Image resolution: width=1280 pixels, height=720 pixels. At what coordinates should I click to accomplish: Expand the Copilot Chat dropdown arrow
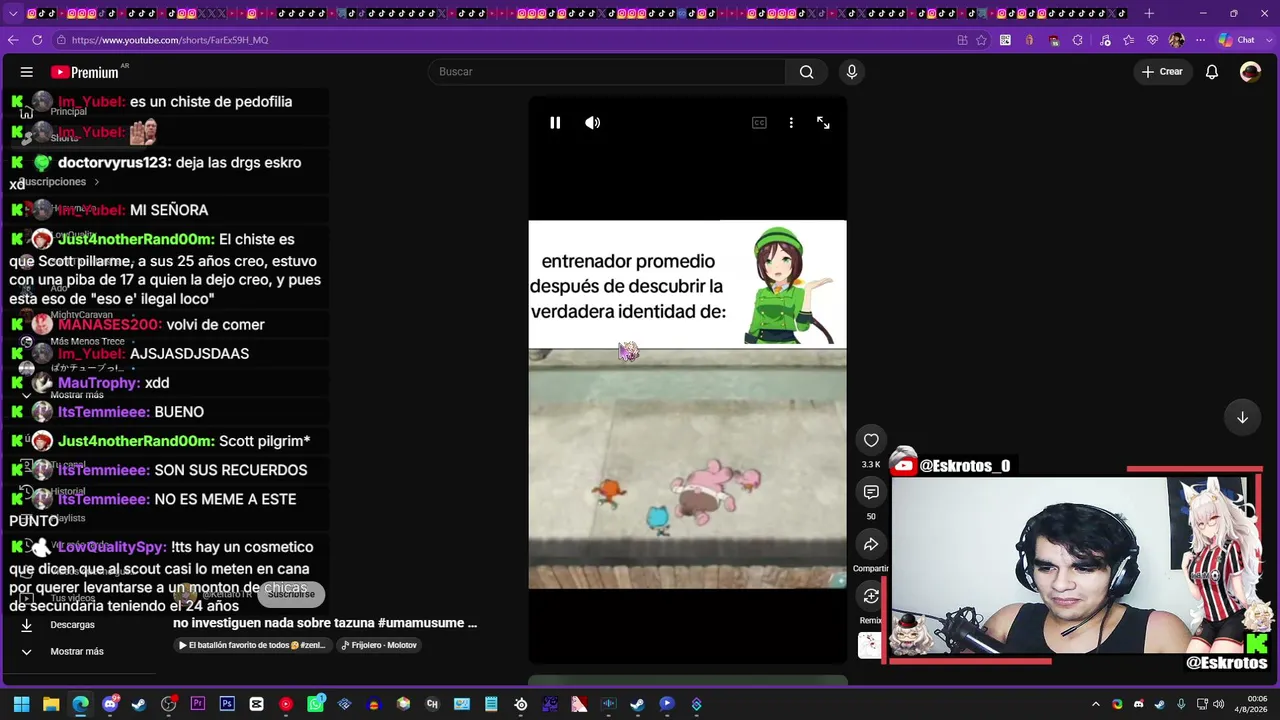click(1268, 40)
